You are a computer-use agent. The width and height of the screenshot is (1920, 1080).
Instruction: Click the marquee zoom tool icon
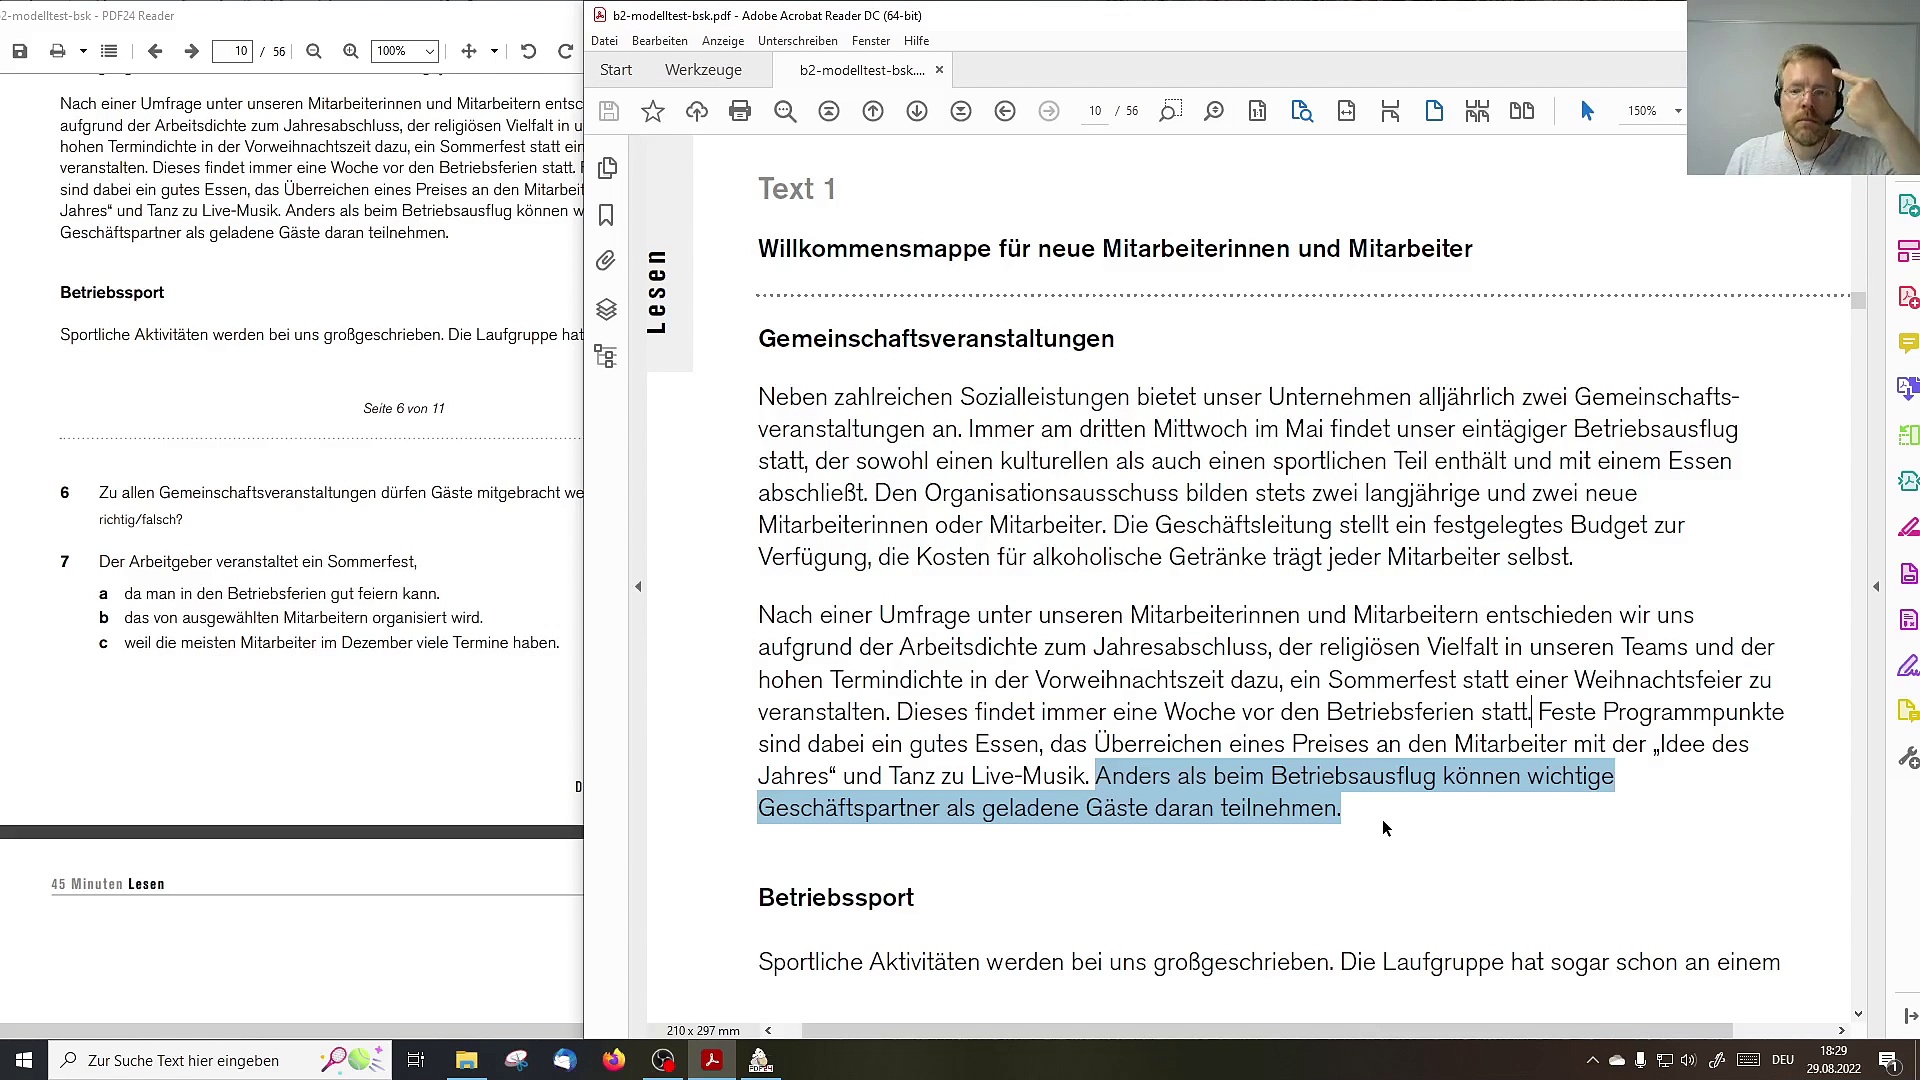(x=1170, y=111)
